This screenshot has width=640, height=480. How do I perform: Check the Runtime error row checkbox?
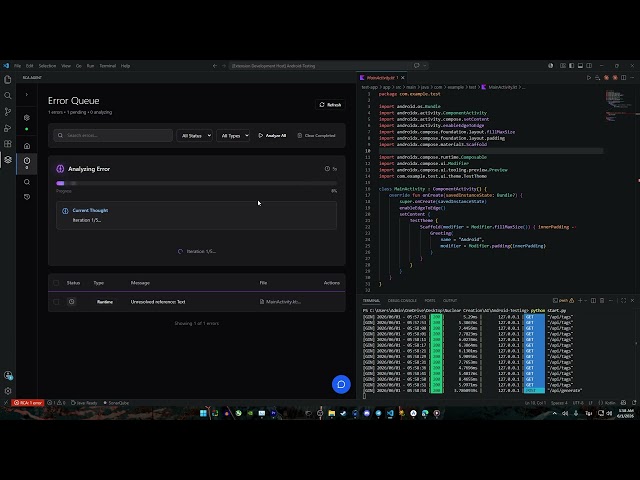point(56,302)
